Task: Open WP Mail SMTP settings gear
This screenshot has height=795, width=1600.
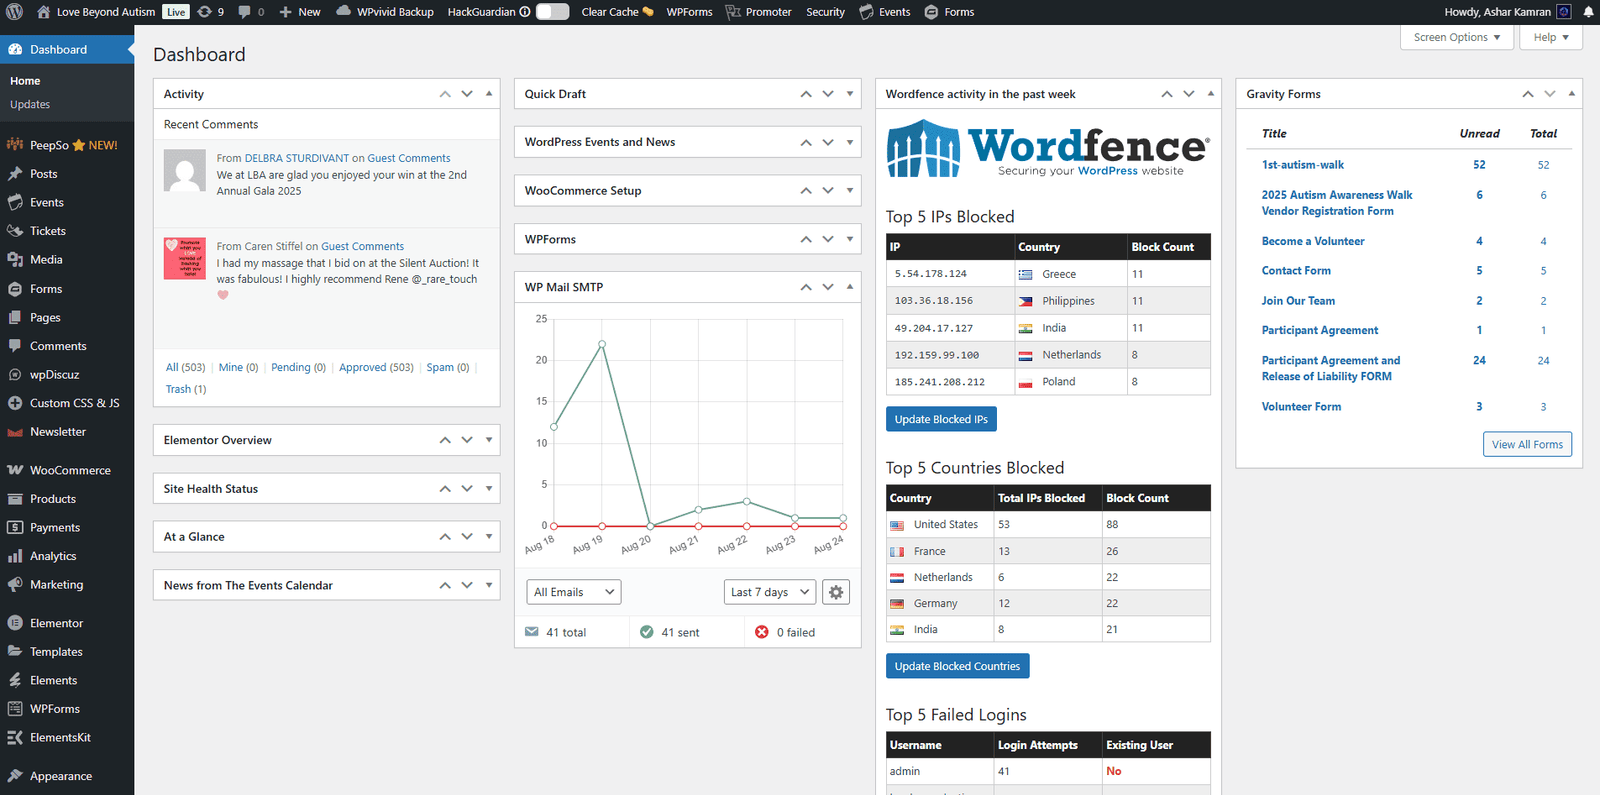Action: [836, 592]
